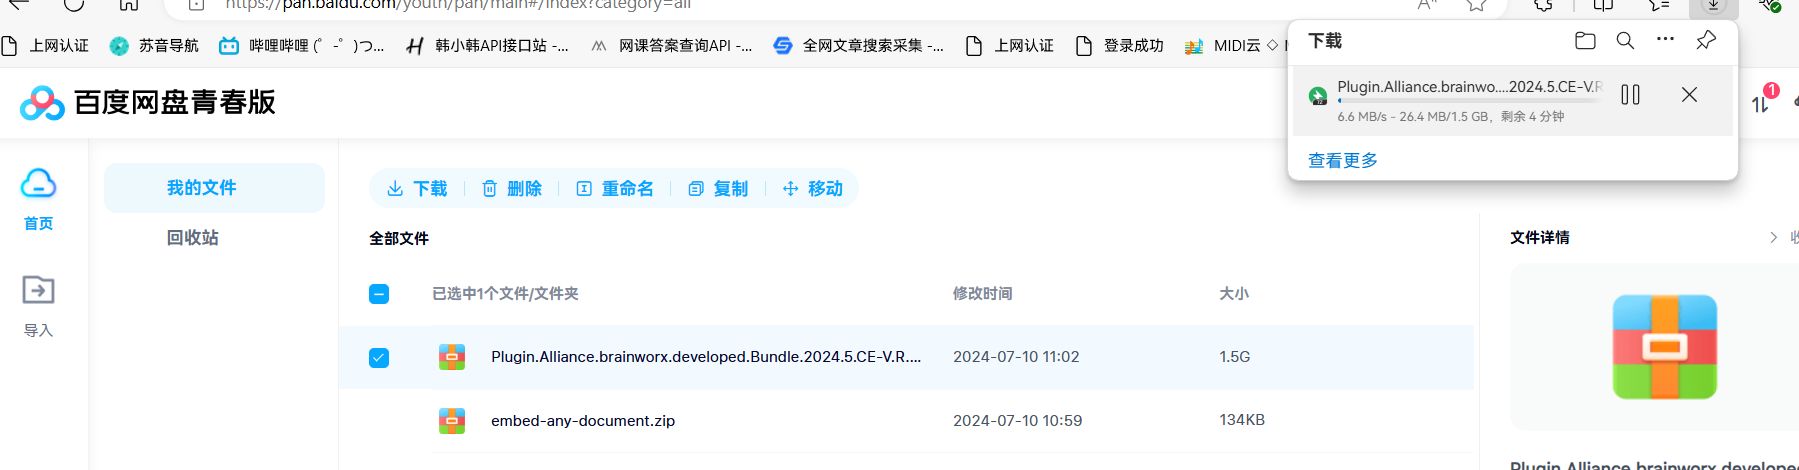Click the 全部文件 breadcrumb label

coord(399,239)
